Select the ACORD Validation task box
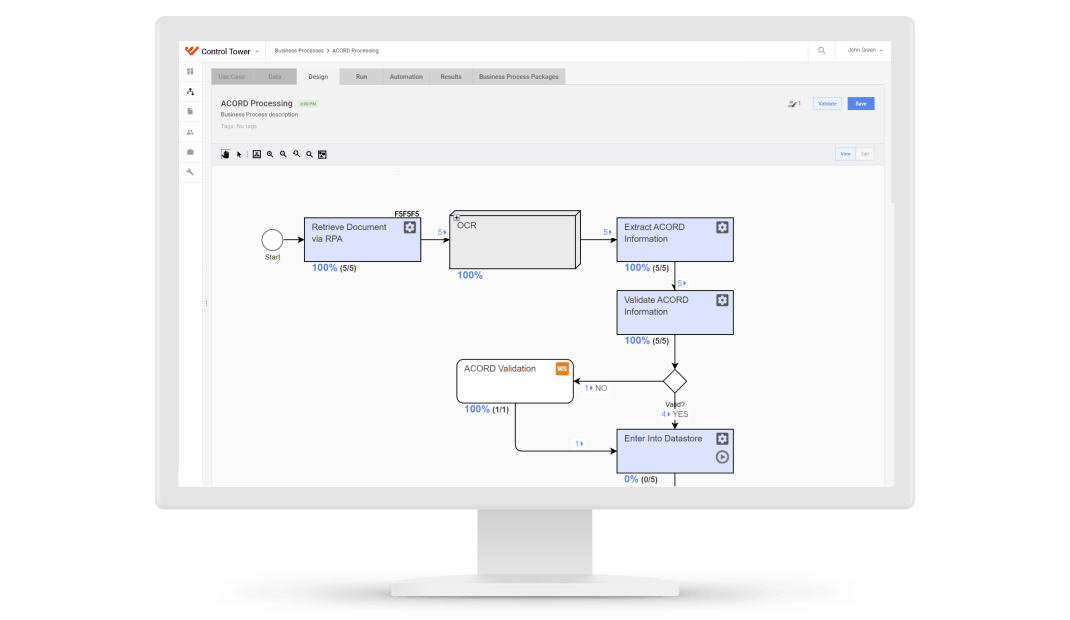 tap(515, 381)
